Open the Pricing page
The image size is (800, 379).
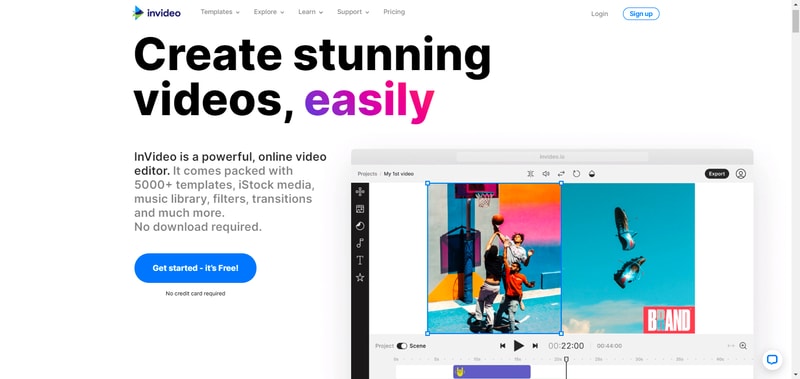(394, 12)
